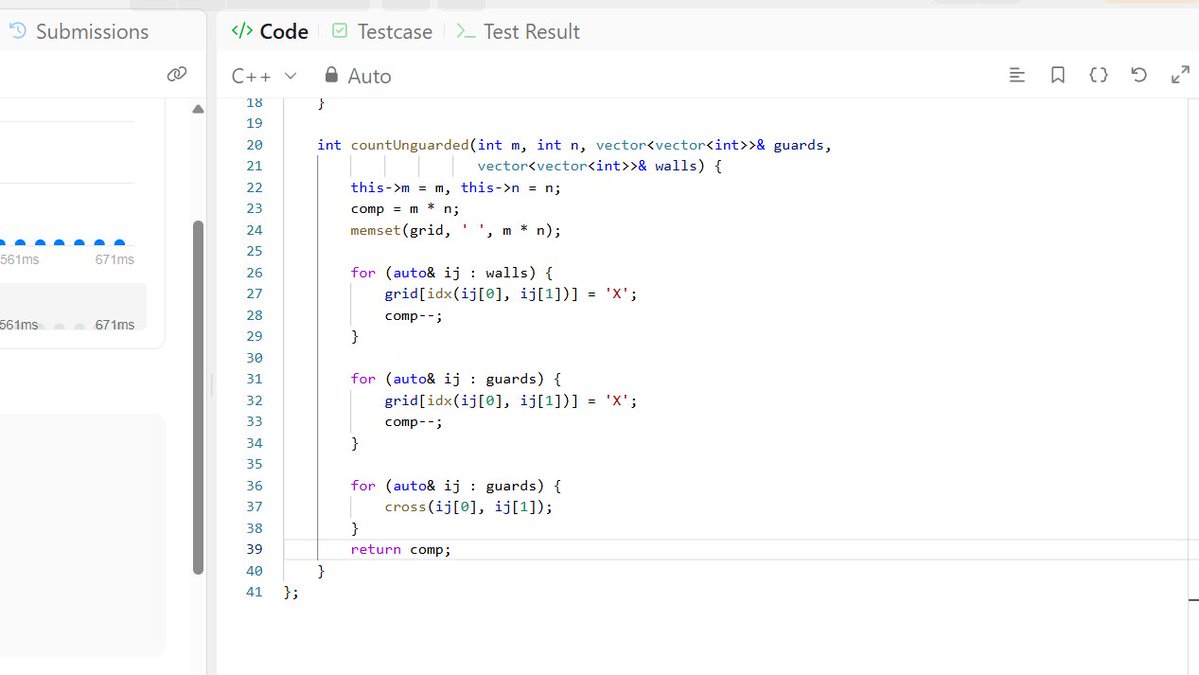Screen dimensions: 1199x675
Task: Expand the editor to fullscreen
Action: [1180, 74]
